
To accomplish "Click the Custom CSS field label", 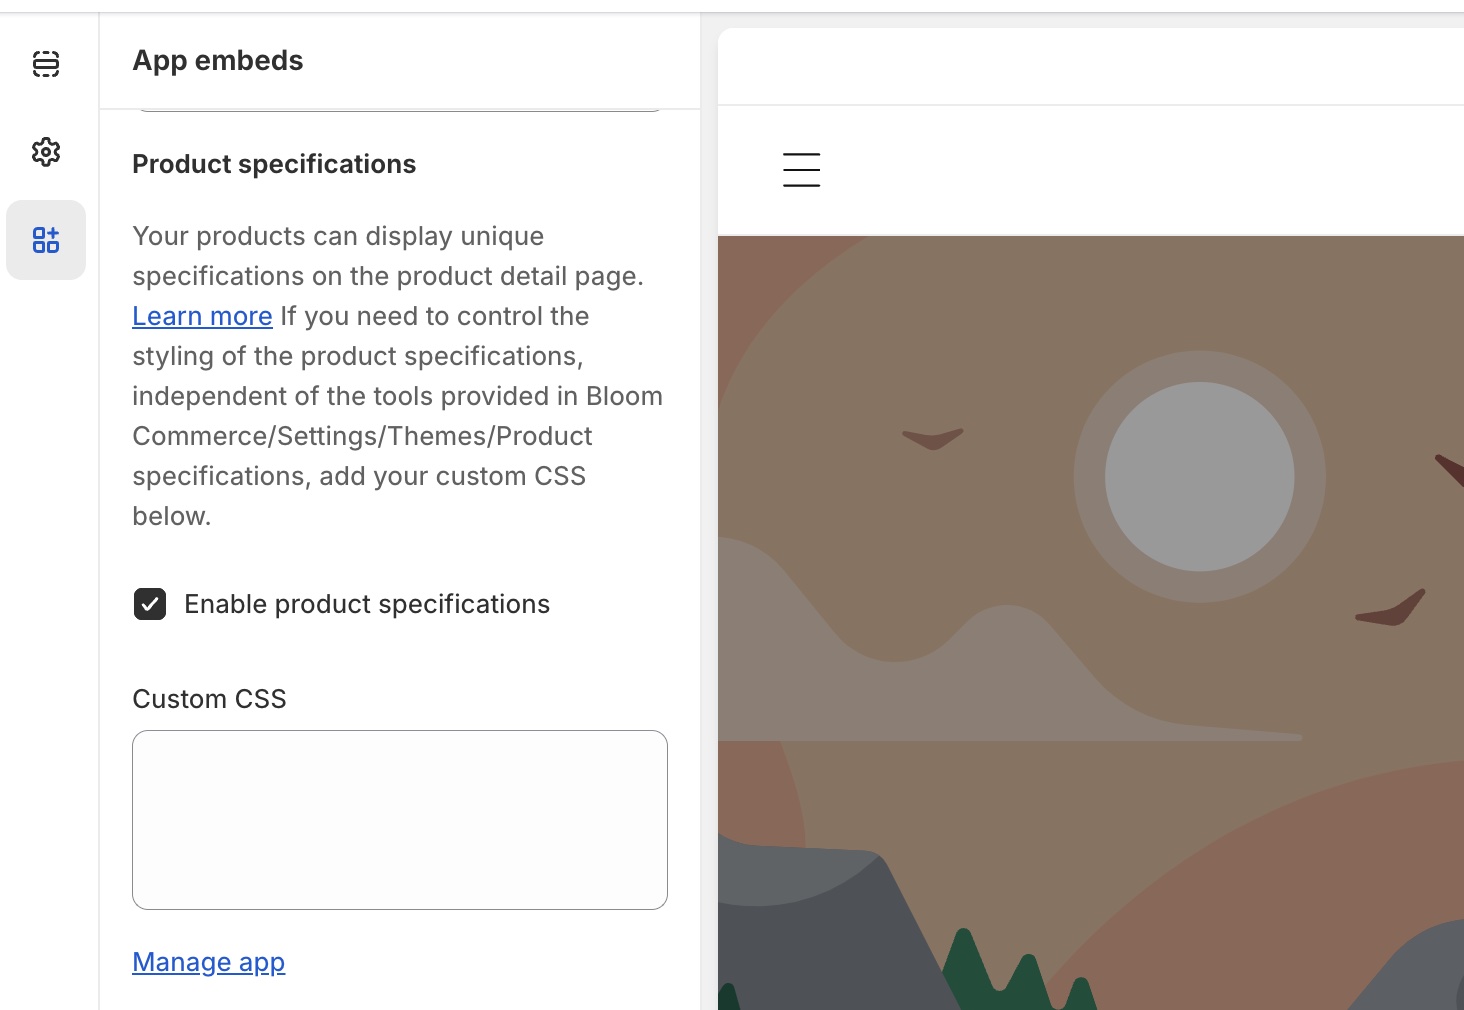I will click(x=209, y=699).
